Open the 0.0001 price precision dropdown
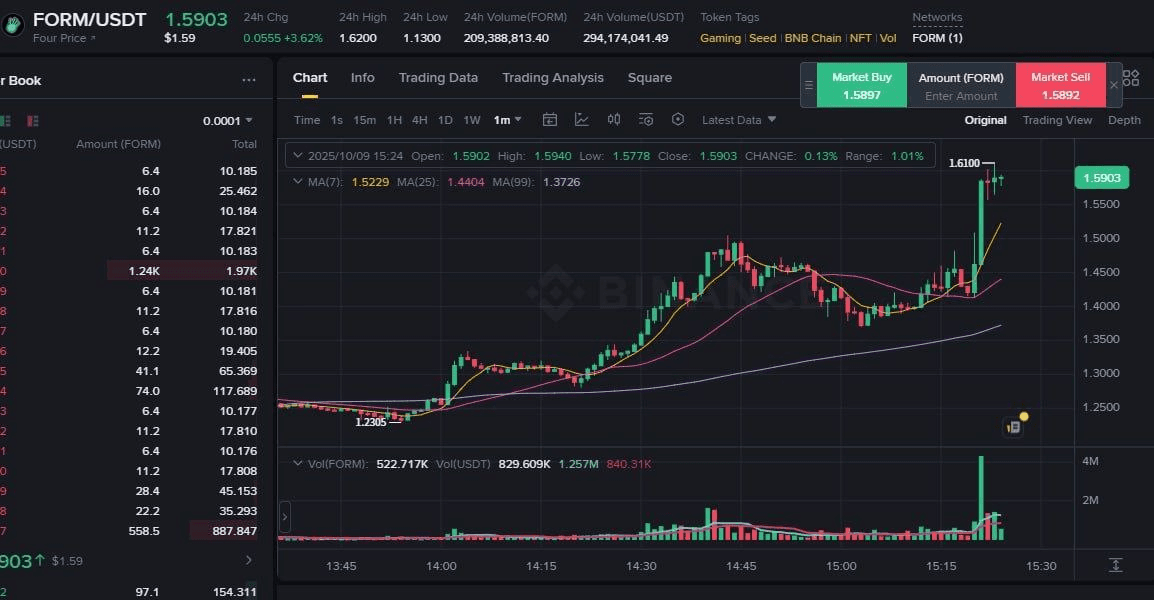Image resolution: width=1154 pixels, height=600 pixels. pyautogui.click(x=228, y=121)
